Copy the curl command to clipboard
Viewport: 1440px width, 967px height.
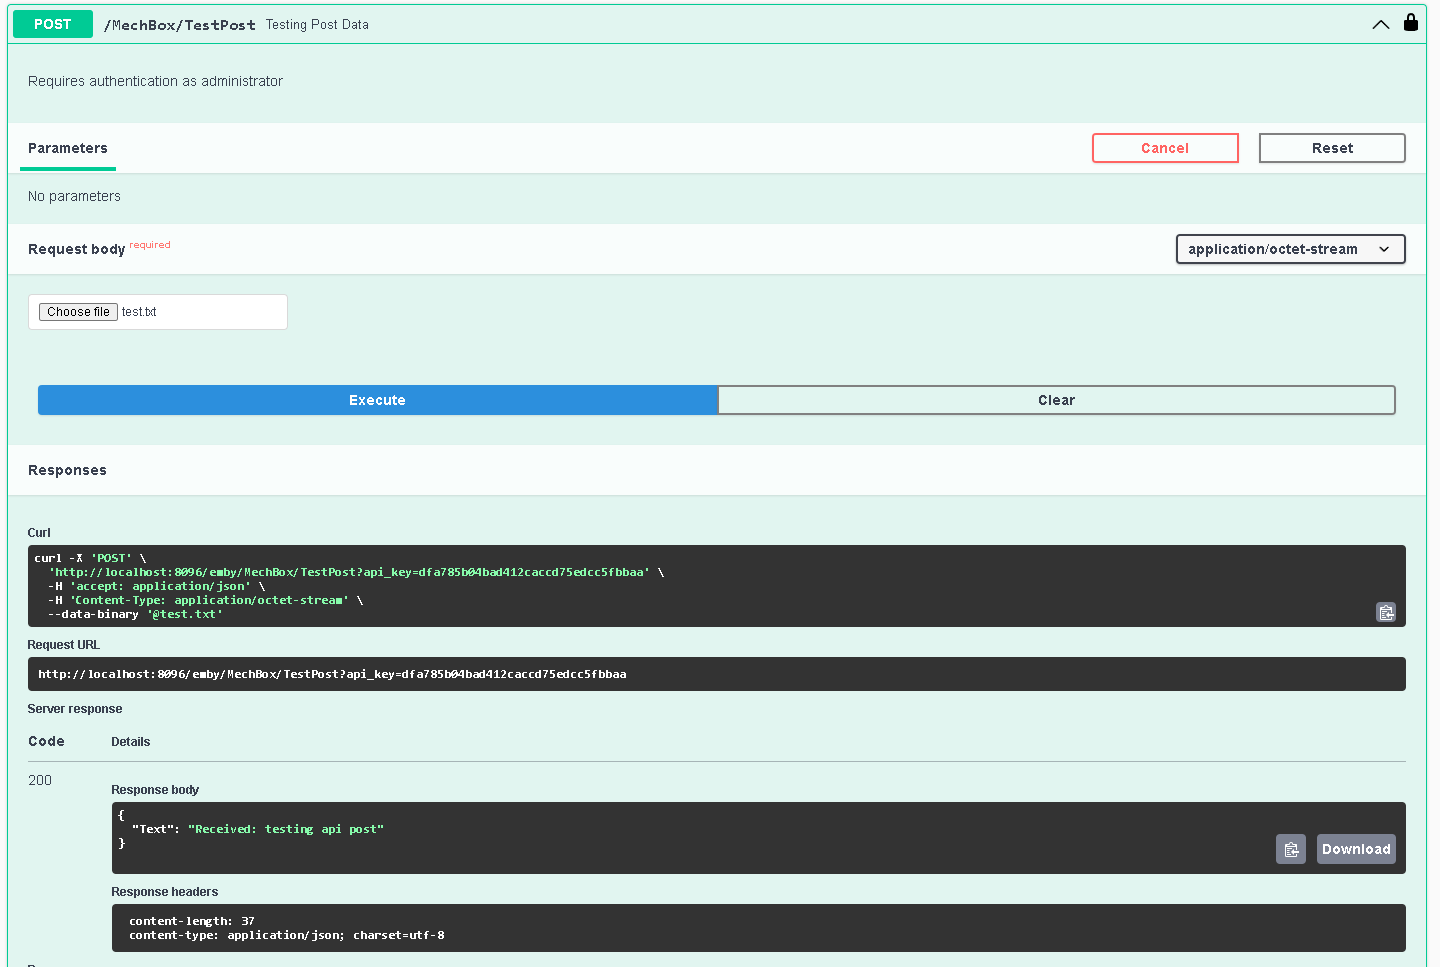(1385, 612)
